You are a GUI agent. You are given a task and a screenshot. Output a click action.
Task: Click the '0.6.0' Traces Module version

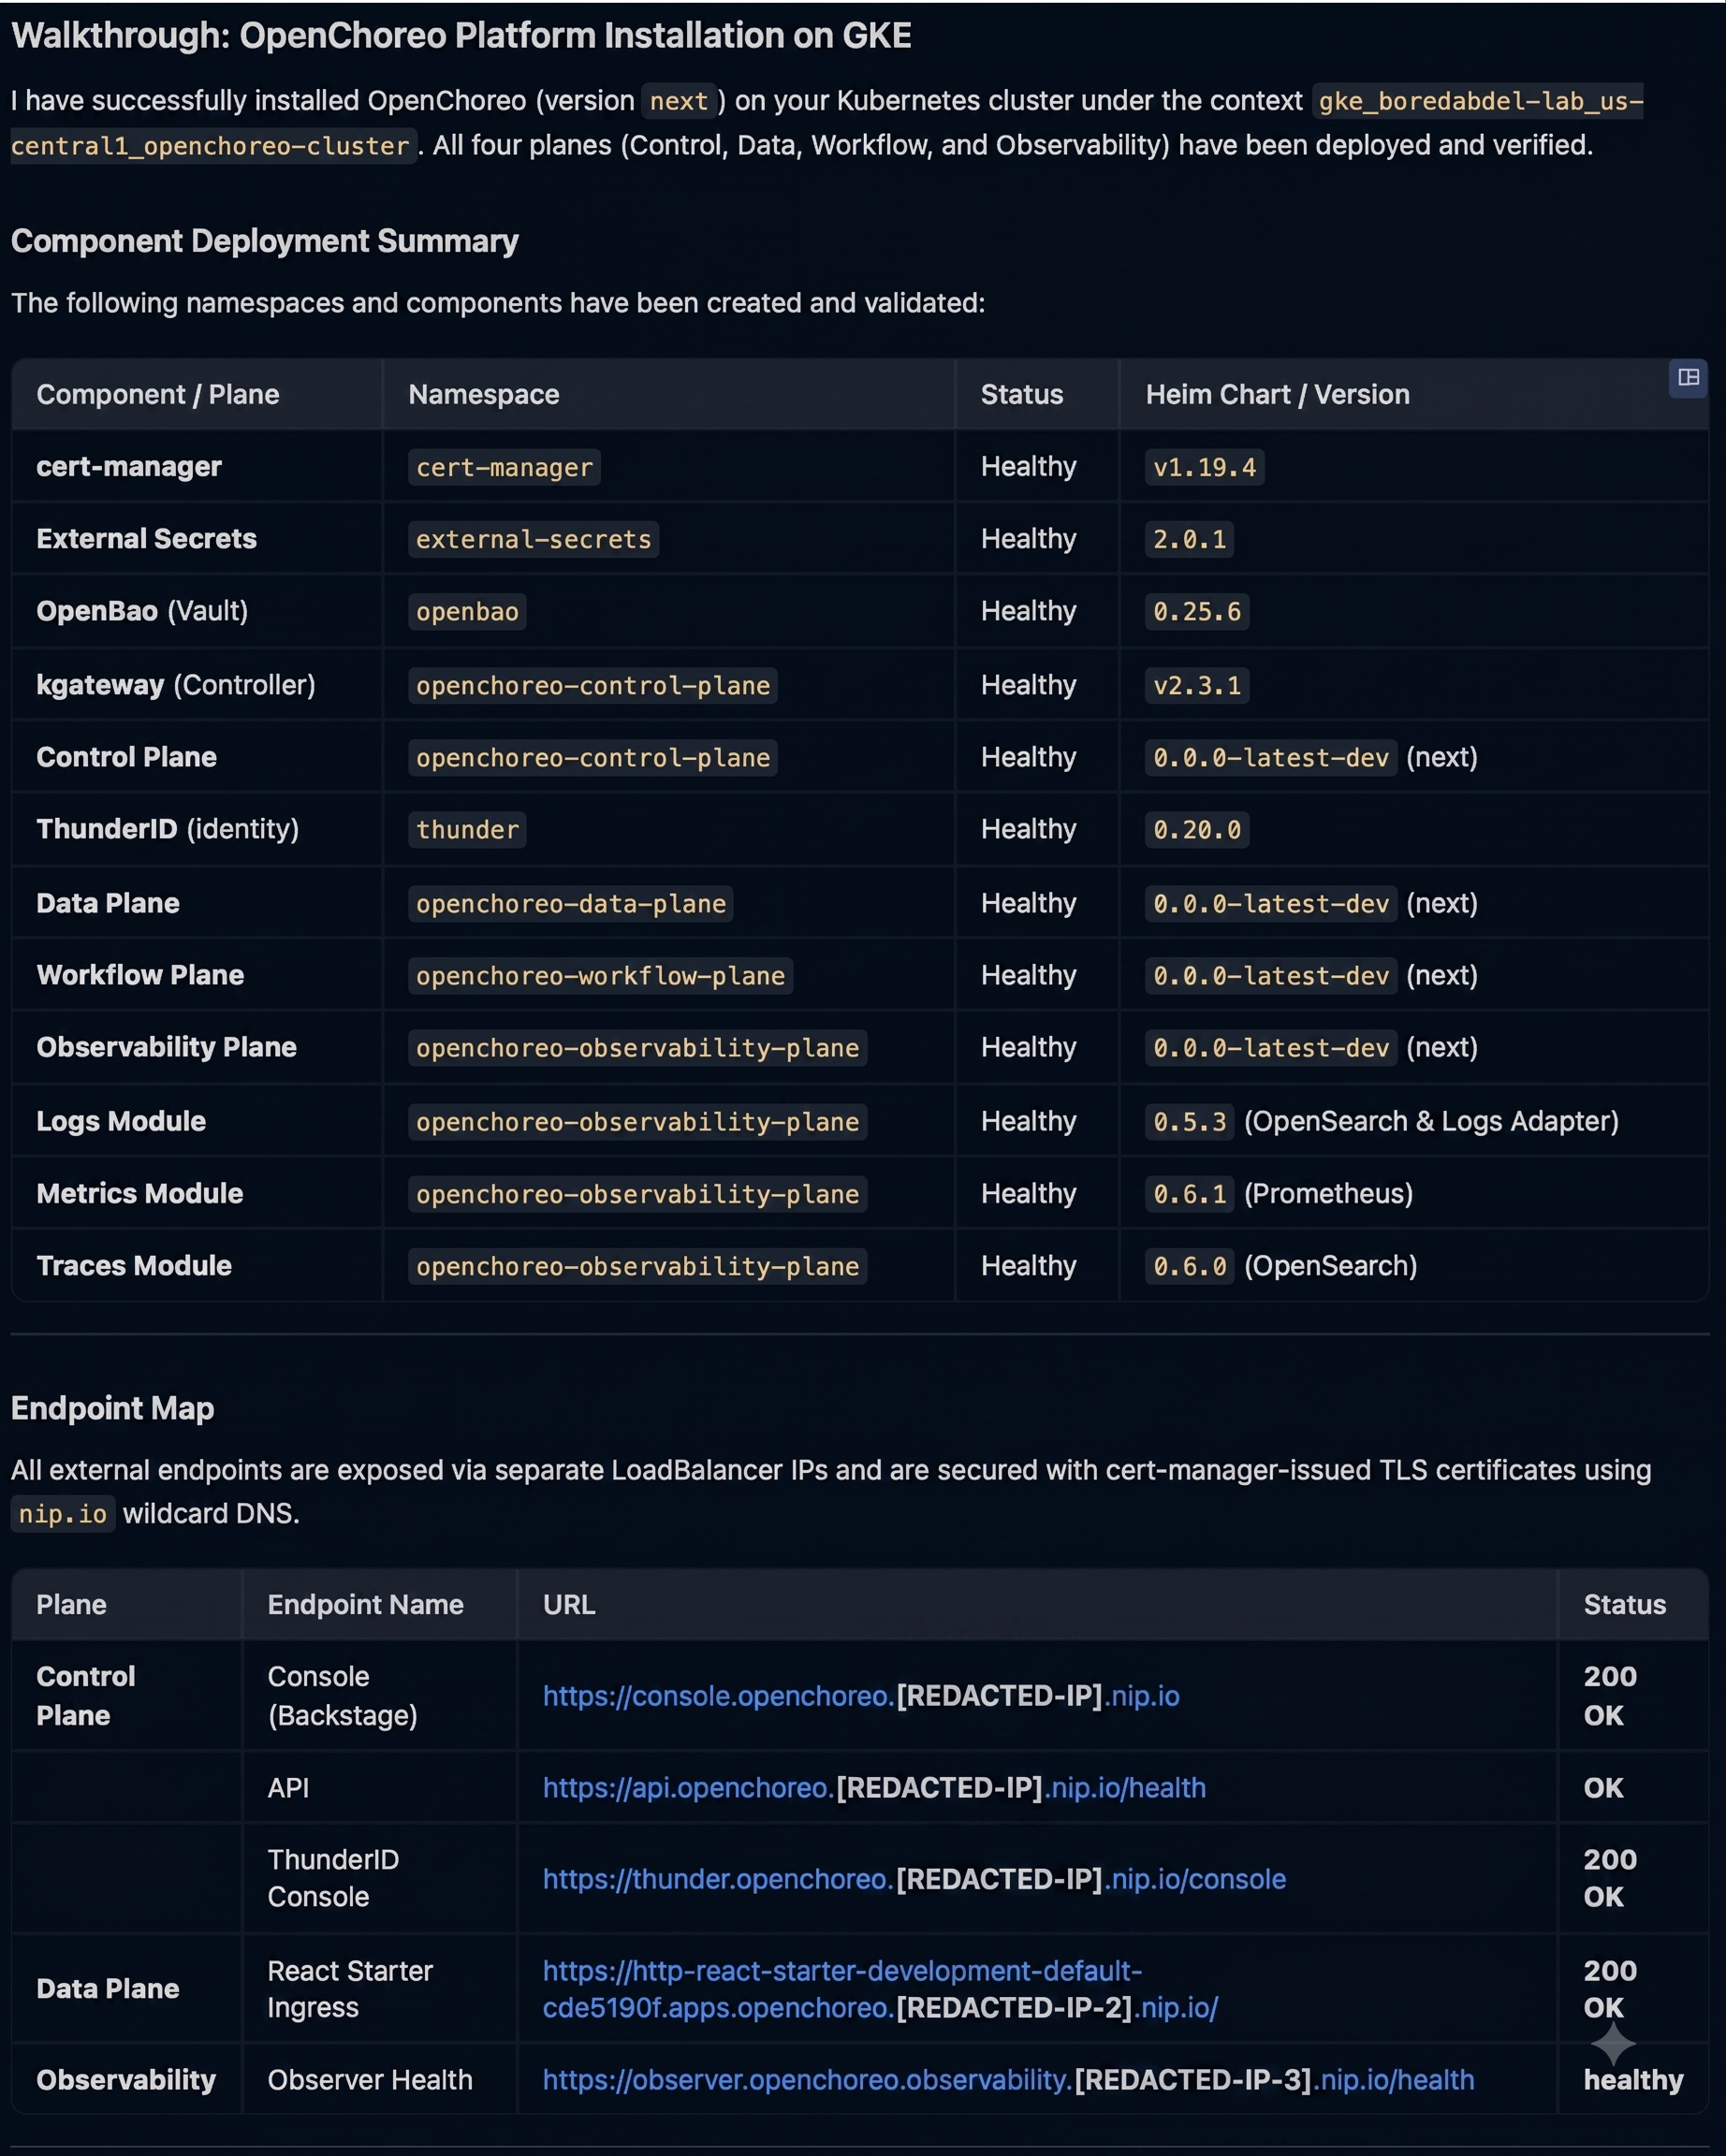[1189, 1265]
